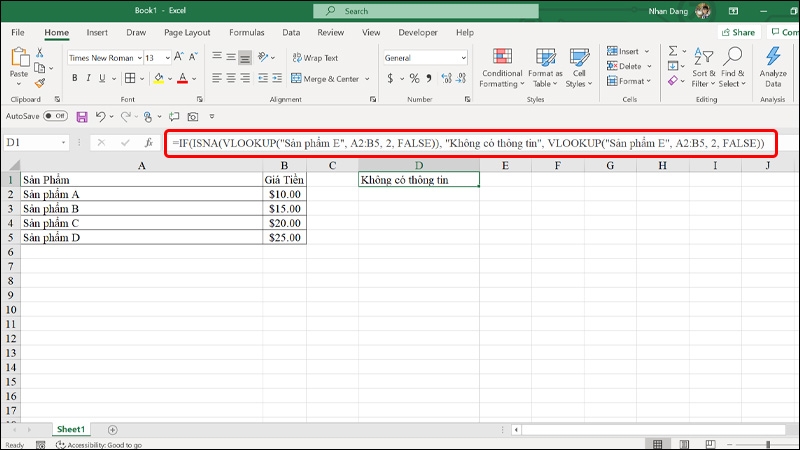Click the Insert Function fx icon
The width and height of the screenshot is (800, 450).
tap(148, 143)
